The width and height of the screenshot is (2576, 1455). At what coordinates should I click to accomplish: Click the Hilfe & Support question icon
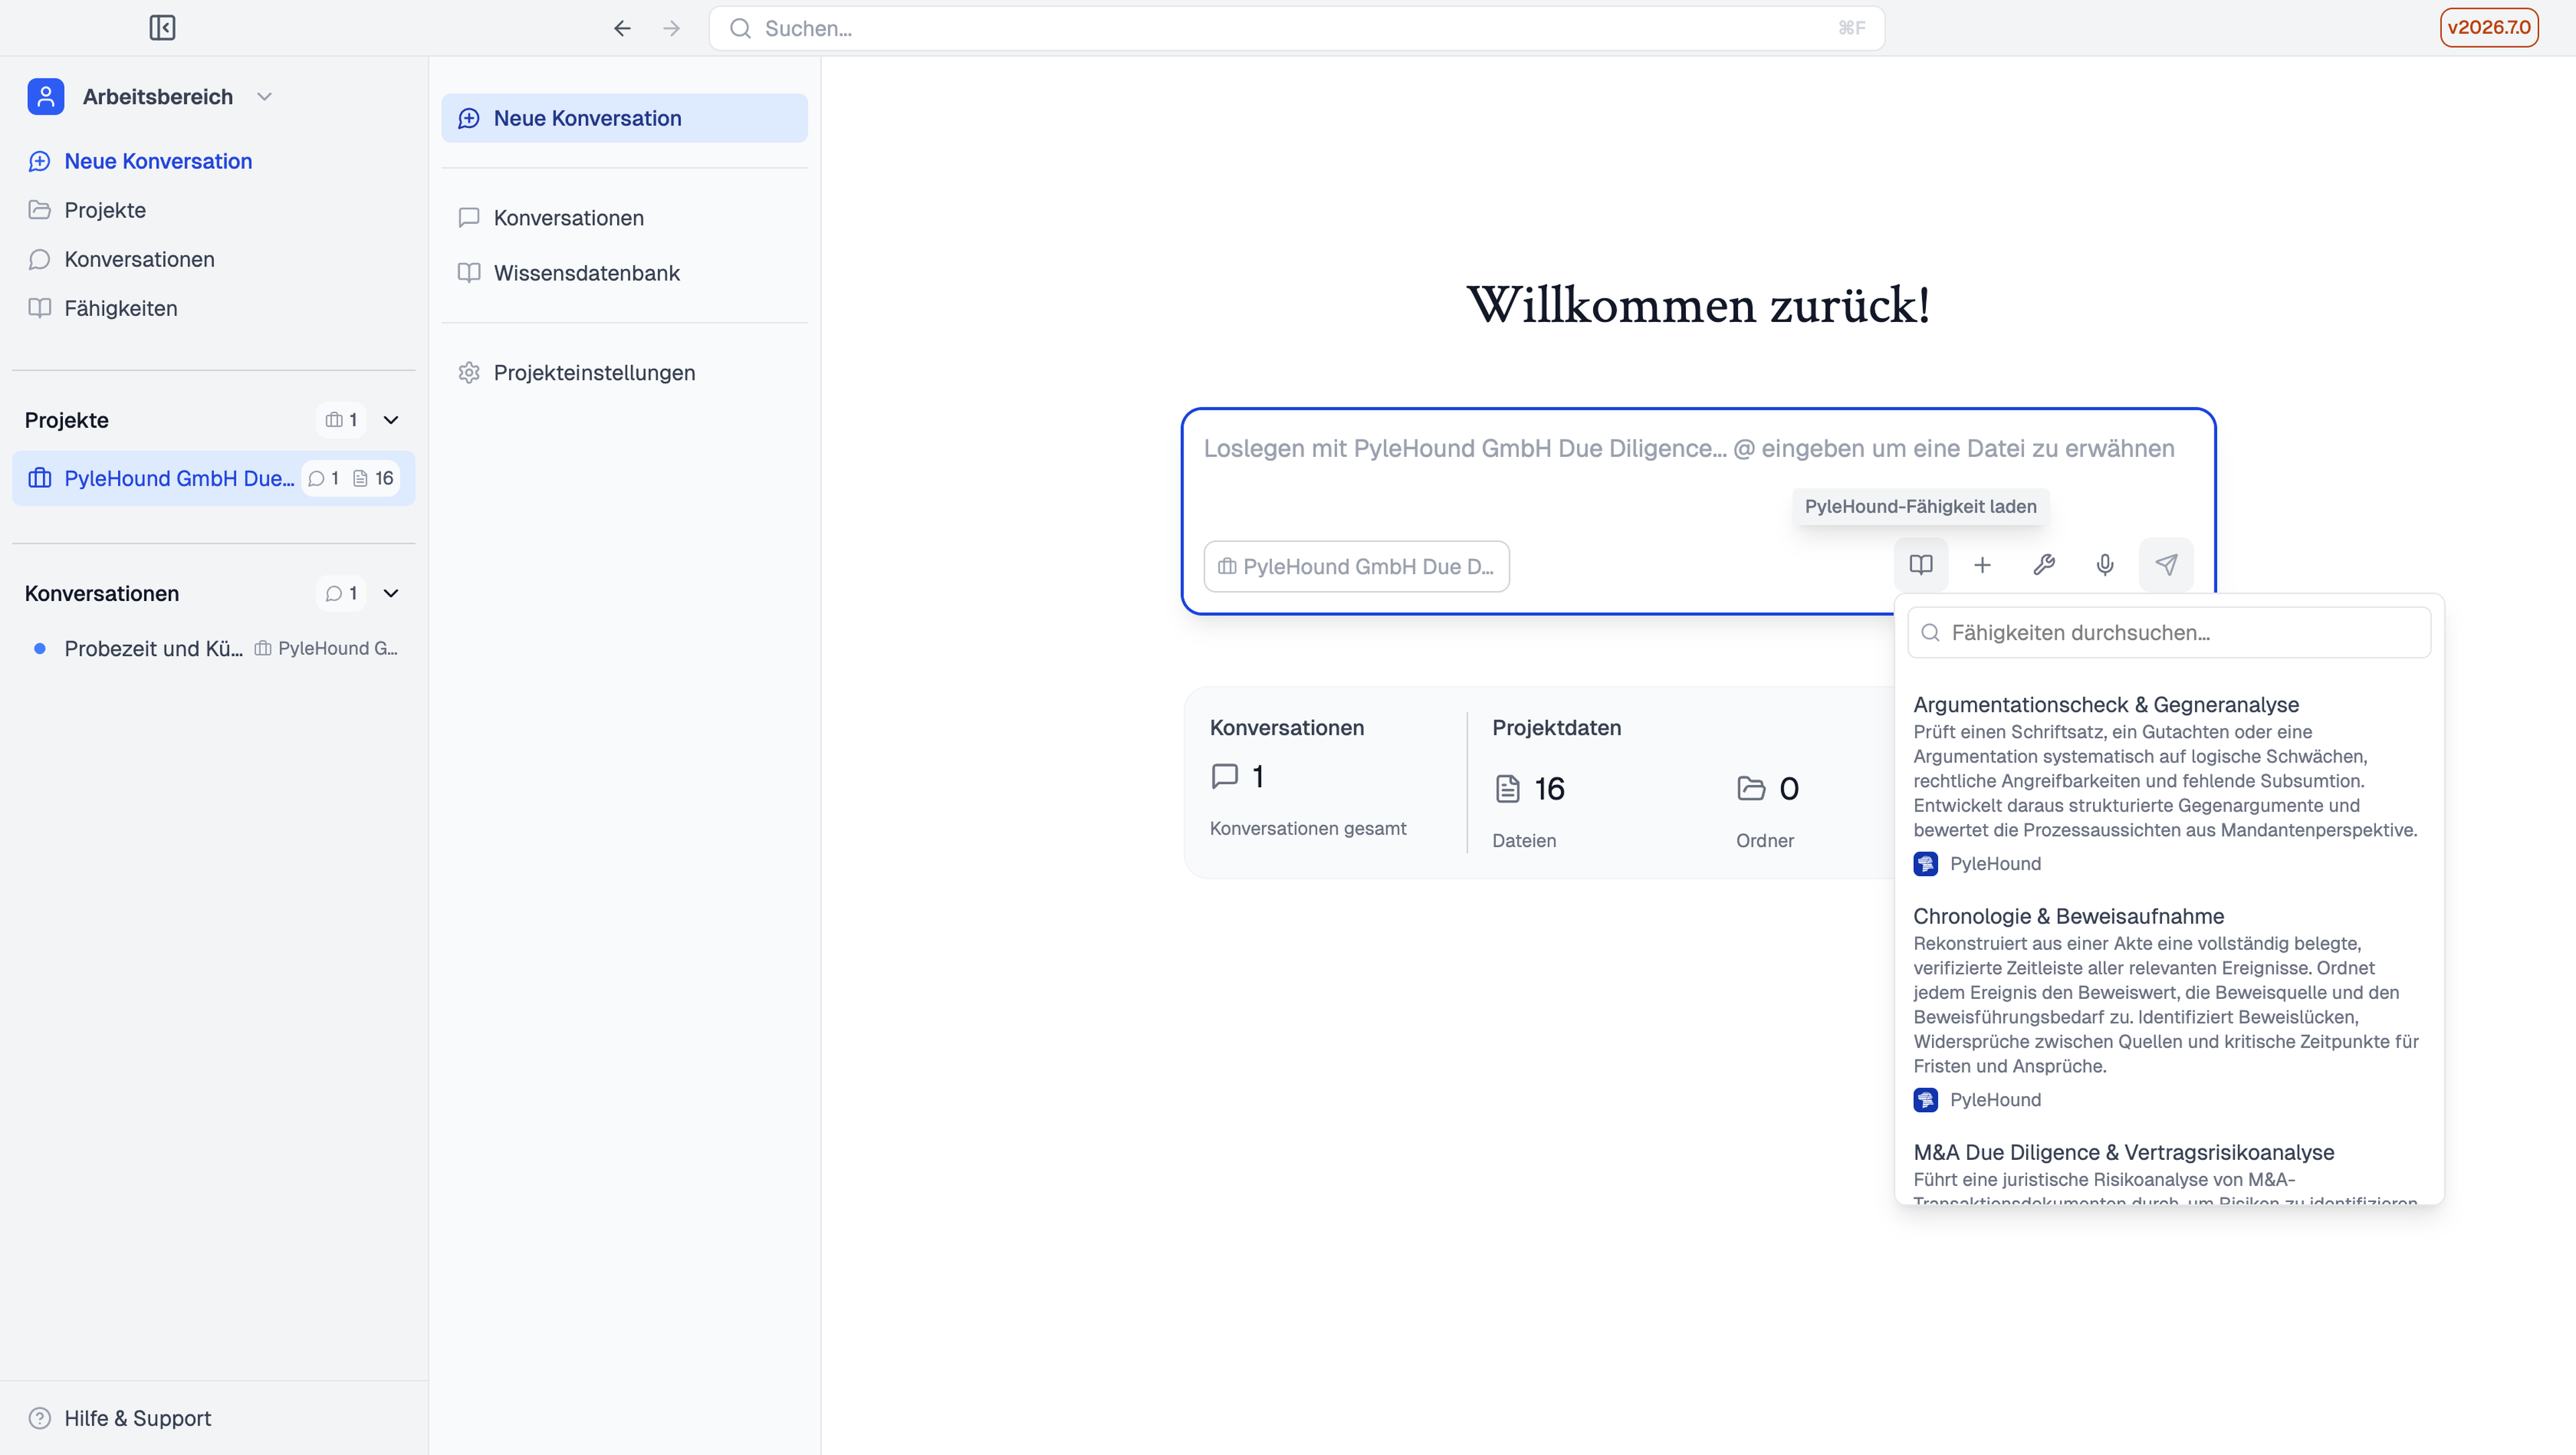click(39, 1418)
